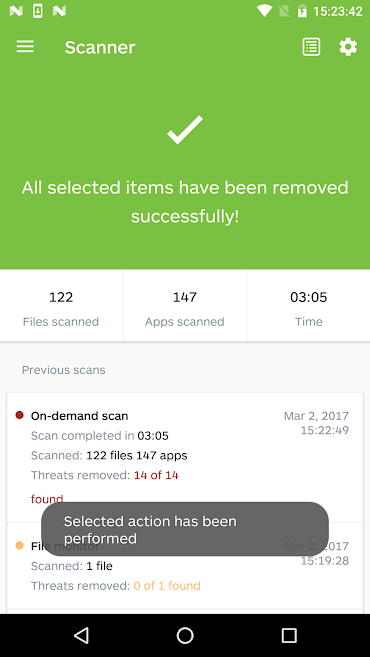Tap the Scanner title in the header
The image size is (370, 657).
pyautogui.click(x=100, y=47)
